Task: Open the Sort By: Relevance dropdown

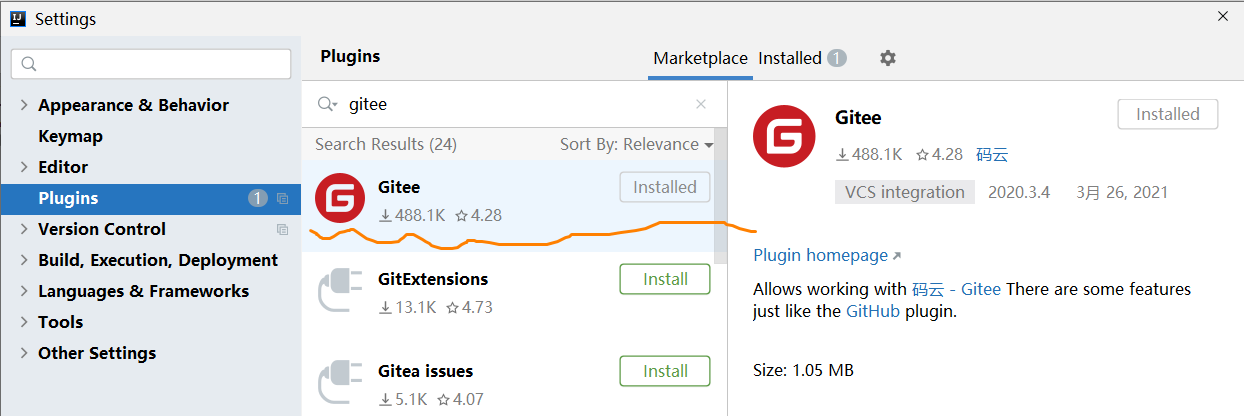Action: click(637, 144)
